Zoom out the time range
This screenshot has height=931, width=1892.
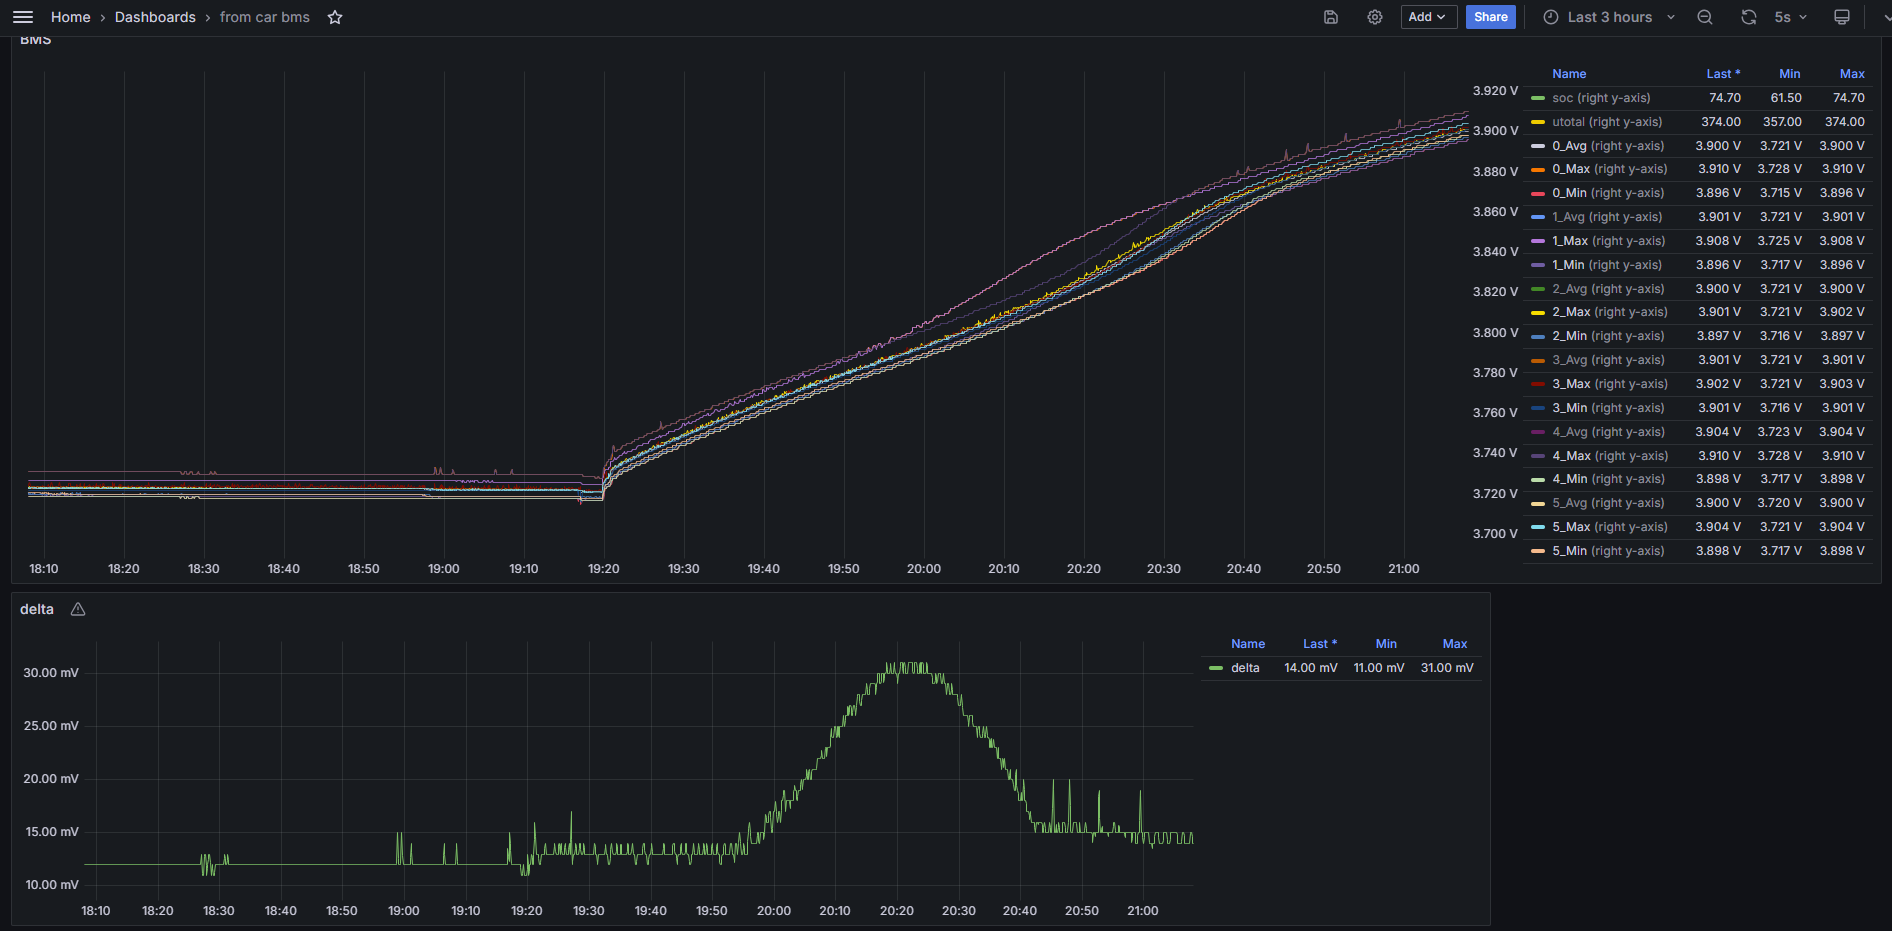(x=1705, y=17)
